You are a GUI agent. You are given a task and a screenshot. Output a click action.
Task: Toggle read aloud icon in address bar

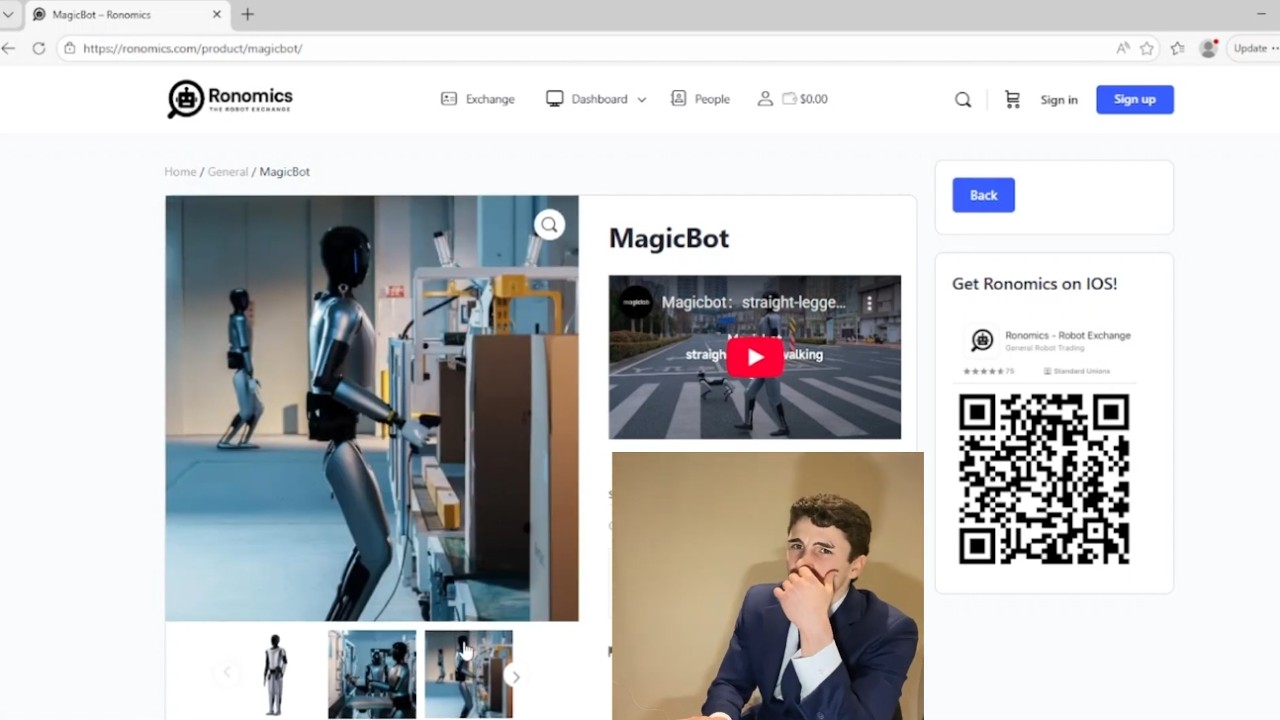click(1123, 48)
